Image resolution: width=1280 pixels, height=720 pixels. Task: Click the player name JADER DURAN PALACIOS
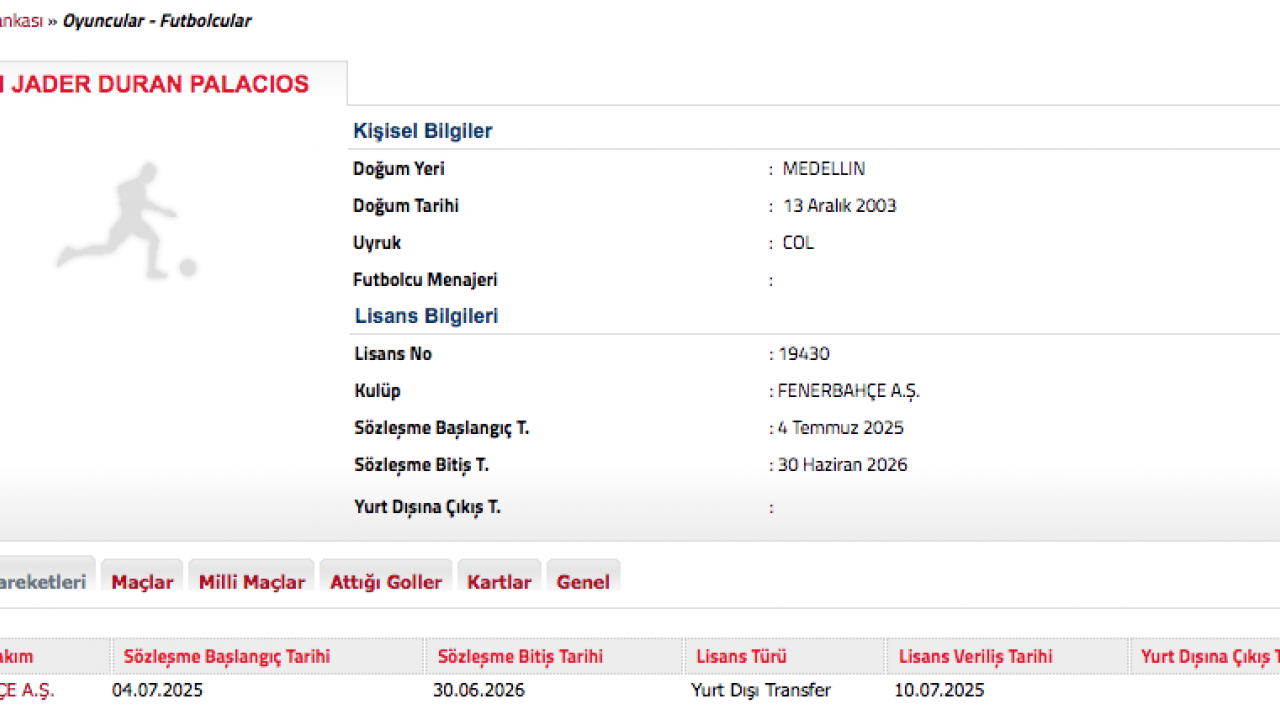click(x=155, y=84)
